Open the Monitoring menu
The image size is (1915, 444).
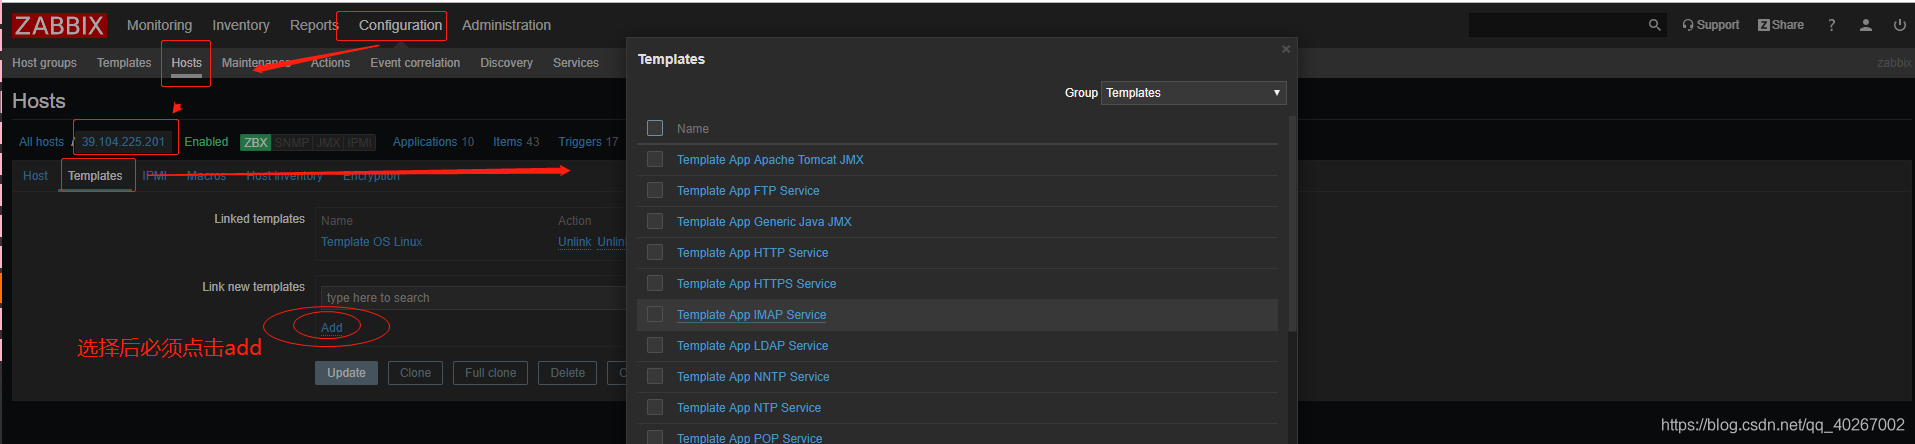(159, 25)
